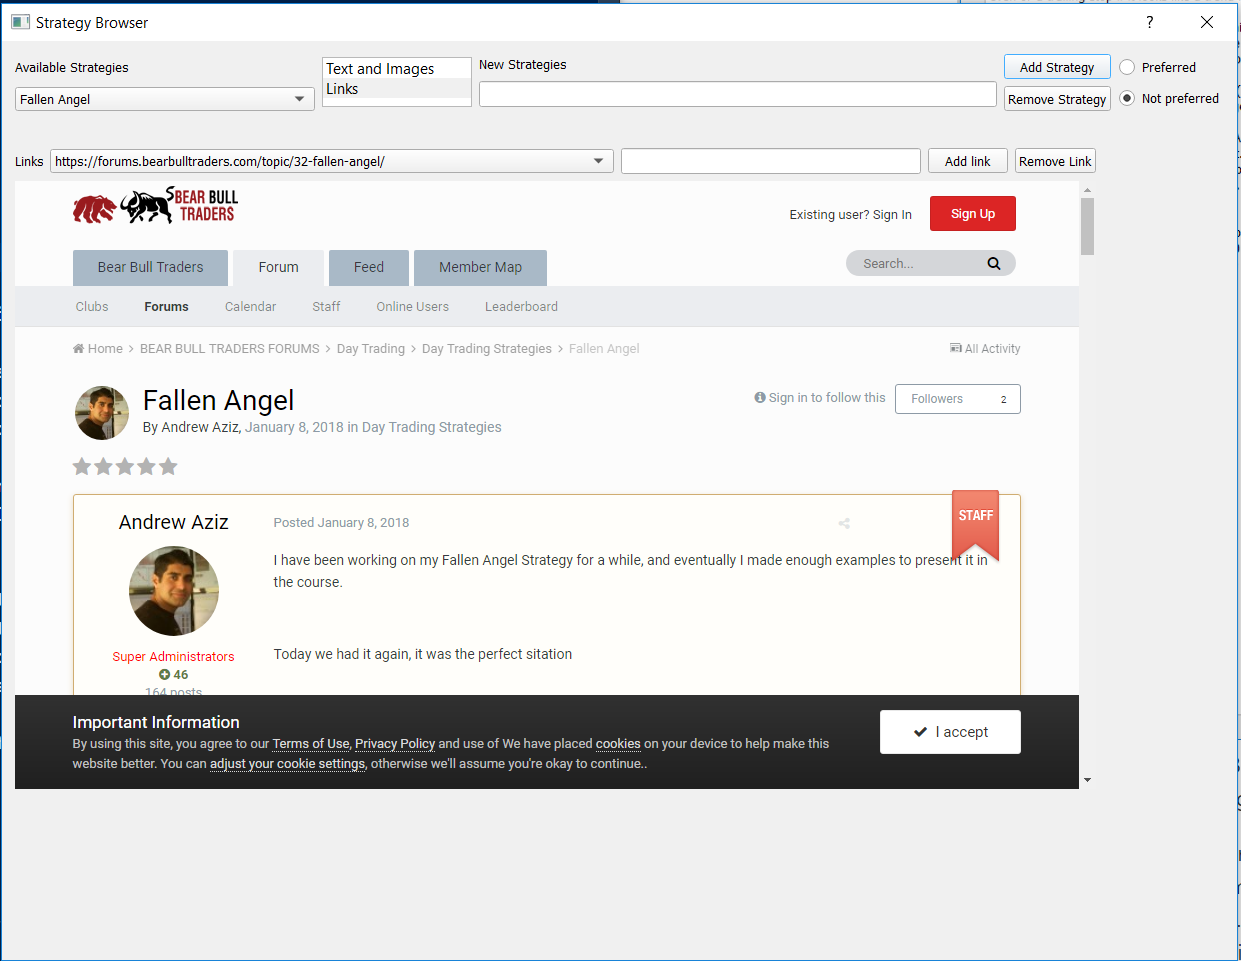Image resolution: width=1241 pixels, height=961 pixels.
Task: Click Andrew Aziz's large profile photo
Action: pos(174,591)
